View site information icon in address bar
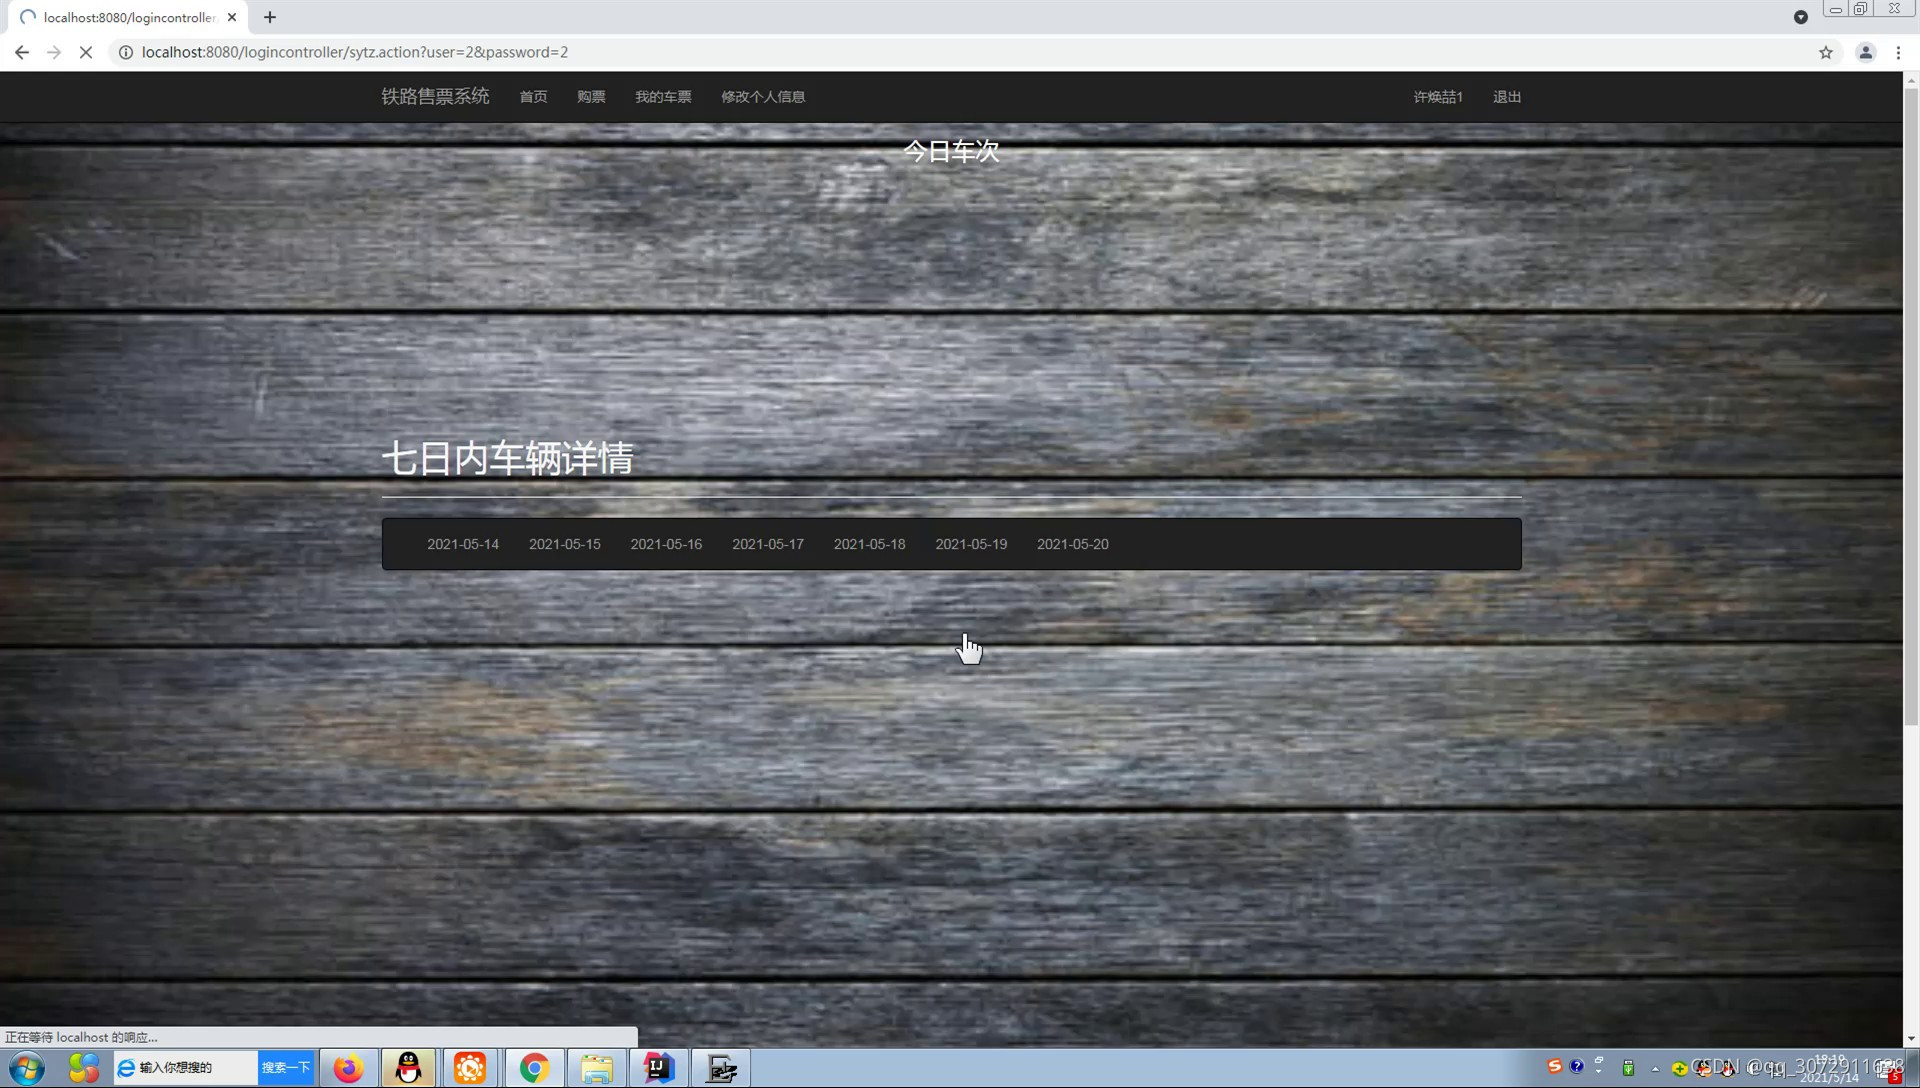The height and width of the screenshot is (1088, 1920). (126, 52)
